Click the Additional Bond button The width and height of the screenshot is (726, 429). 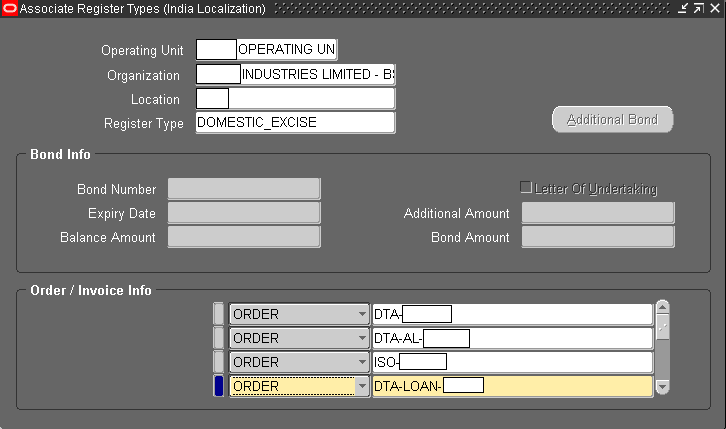[612, 120]
